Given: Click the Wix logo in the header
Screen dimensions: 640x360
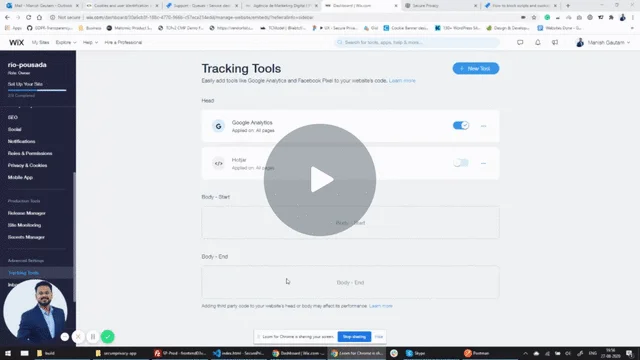Looking at the screenshot, I should [17, 42].
